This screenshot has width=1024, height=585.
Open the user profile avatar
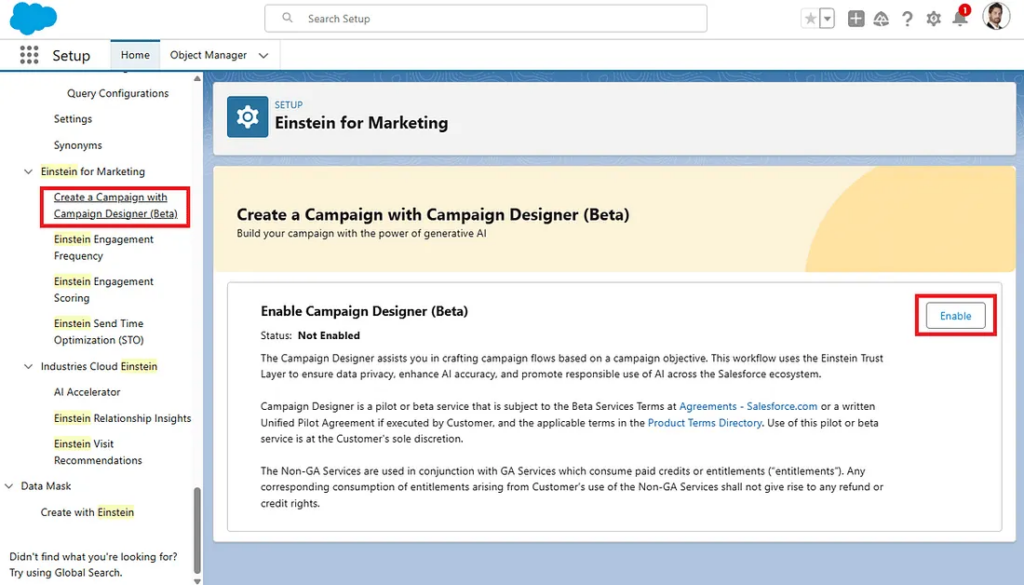click(996, 16)
